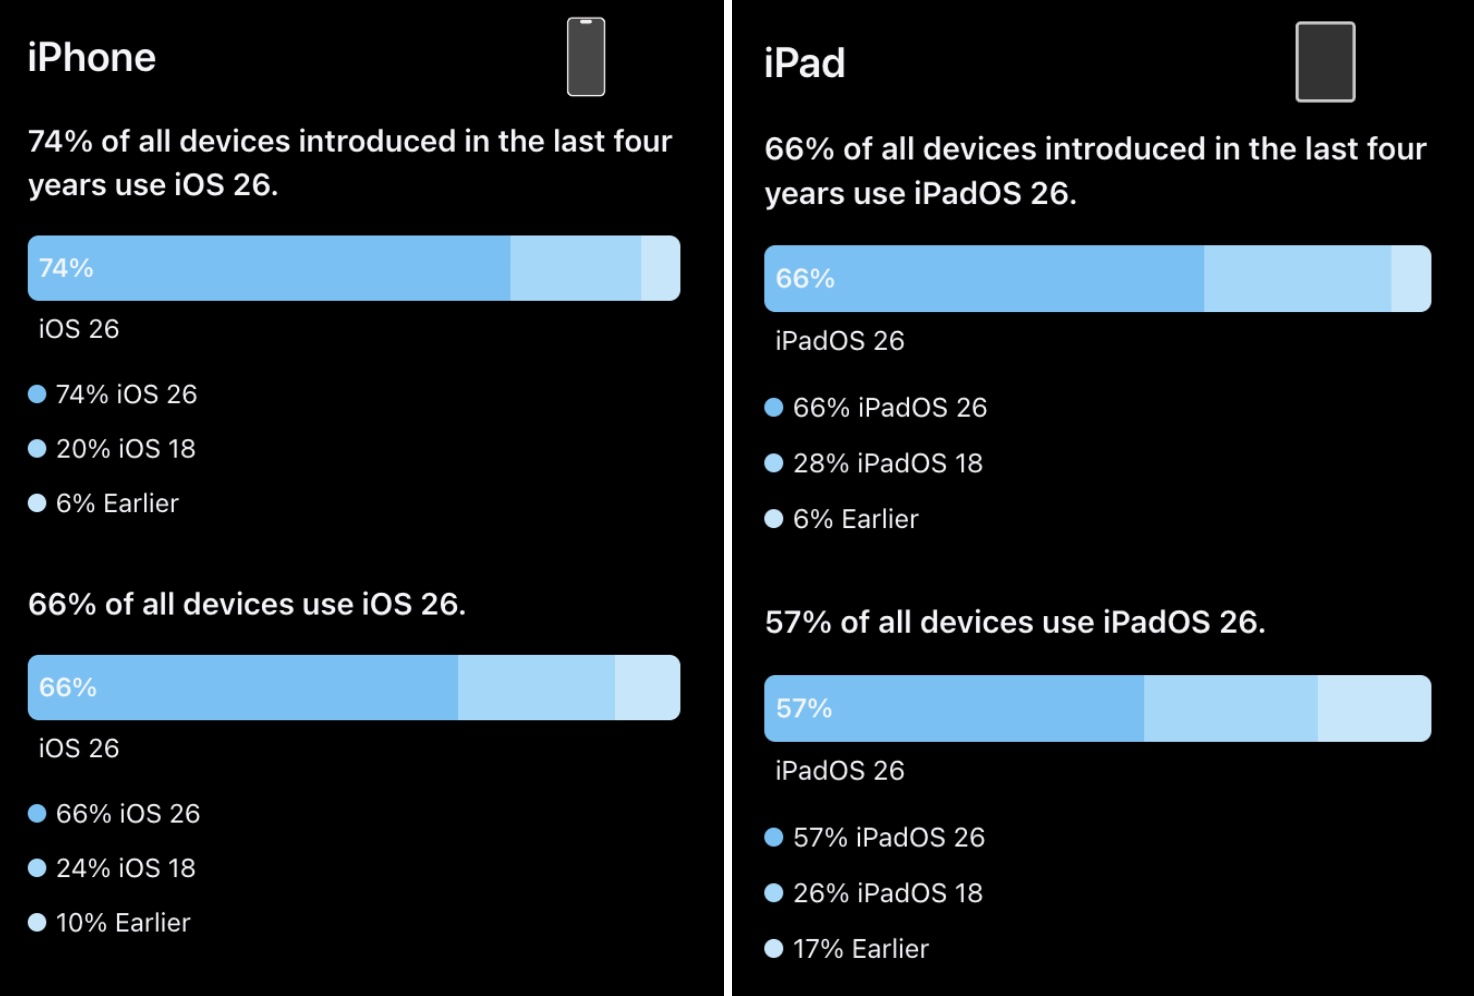Click the iPad heading
The width and height of the screenshot is (1474, 996).
(x=804, y=63)
